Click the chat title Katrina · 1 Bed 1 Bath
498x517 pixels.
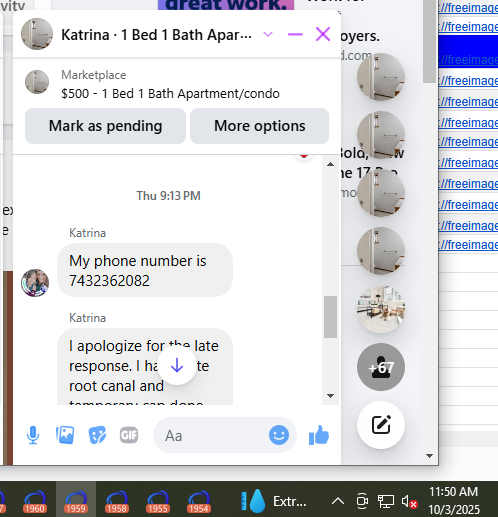(x=156, y=35)
